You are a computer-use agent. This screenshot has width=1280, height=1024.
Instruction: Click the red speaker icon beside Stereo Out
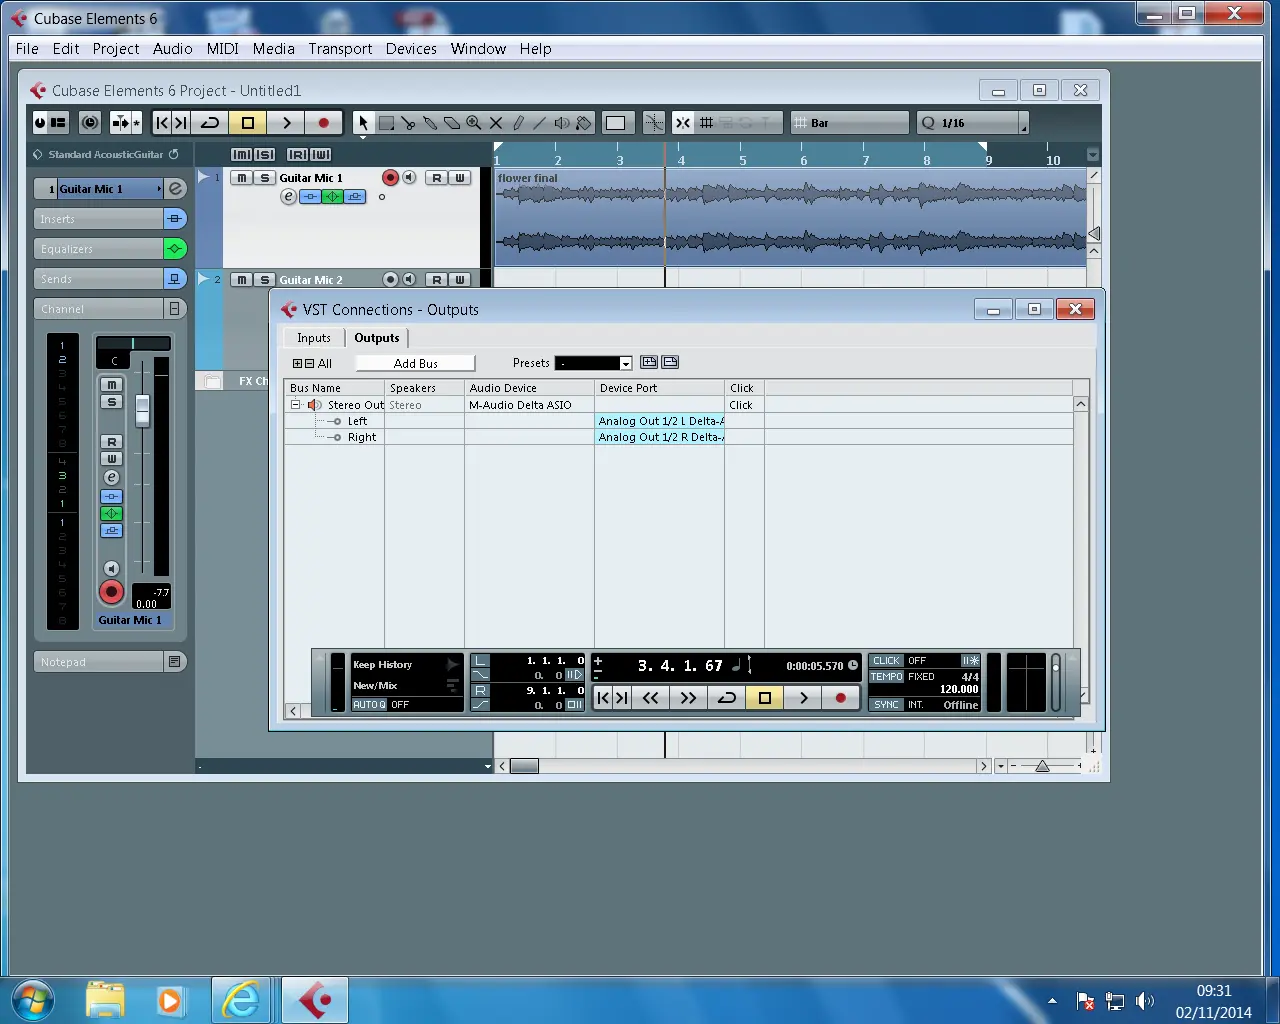tap(314, 405)
